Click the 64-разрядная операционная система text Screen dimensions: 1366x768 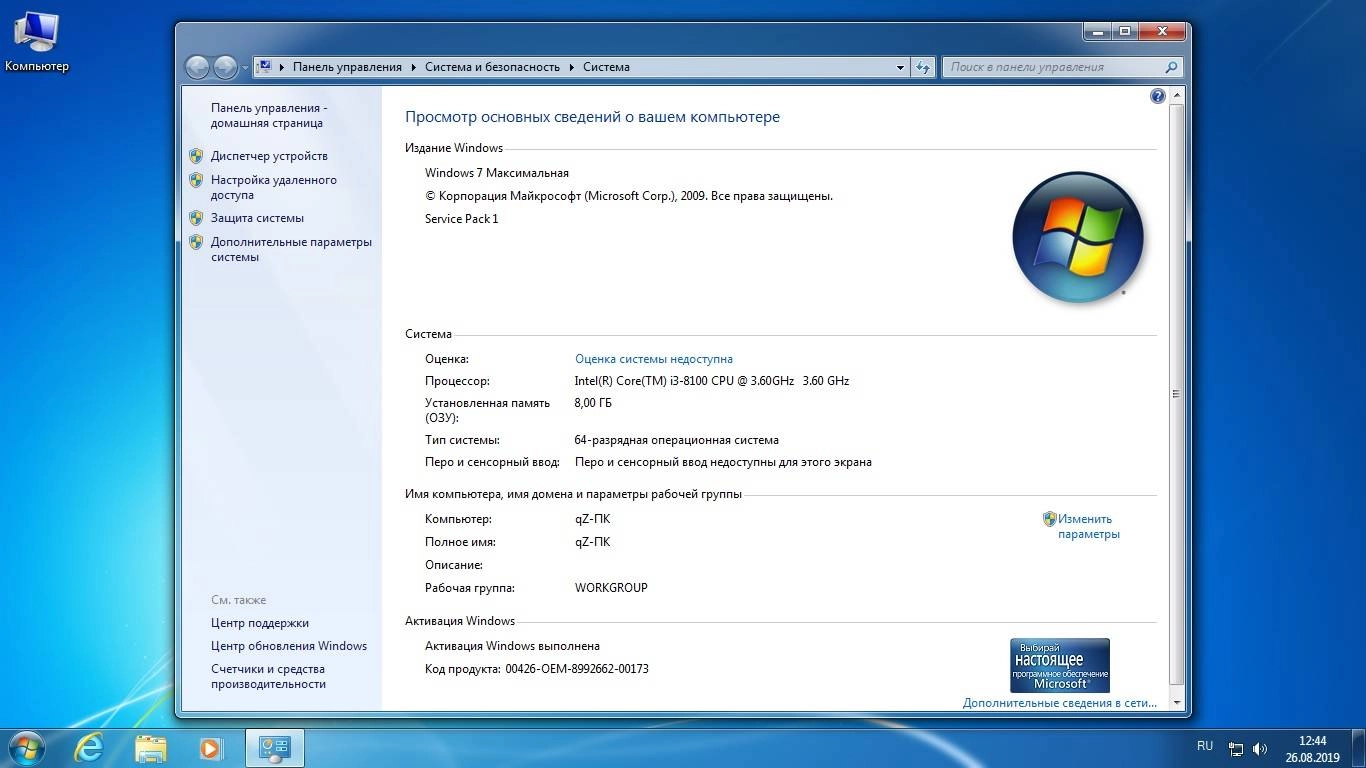[x=676, y=440]
